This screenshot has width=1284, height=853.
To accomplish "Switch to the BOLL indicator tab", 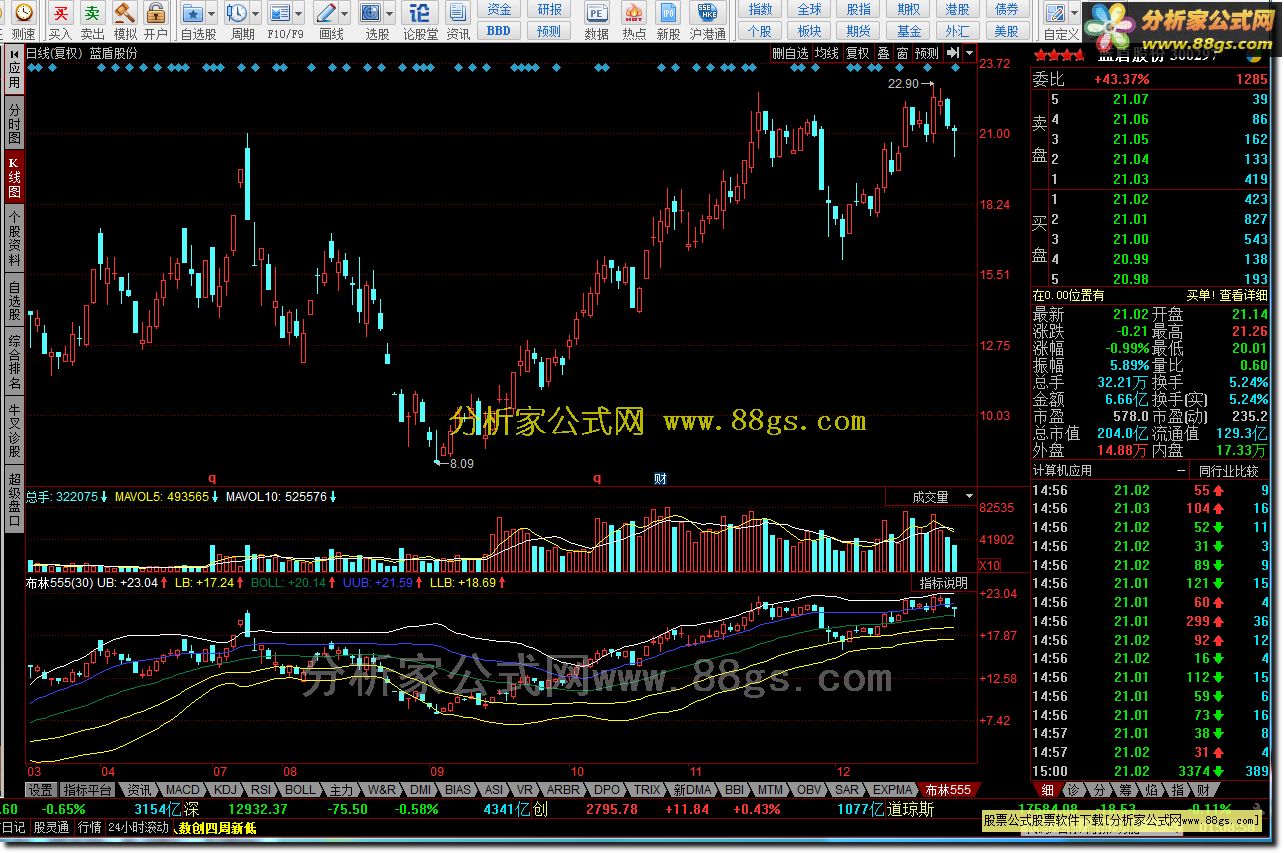I will pyautogui.click(x=300, y=790).
